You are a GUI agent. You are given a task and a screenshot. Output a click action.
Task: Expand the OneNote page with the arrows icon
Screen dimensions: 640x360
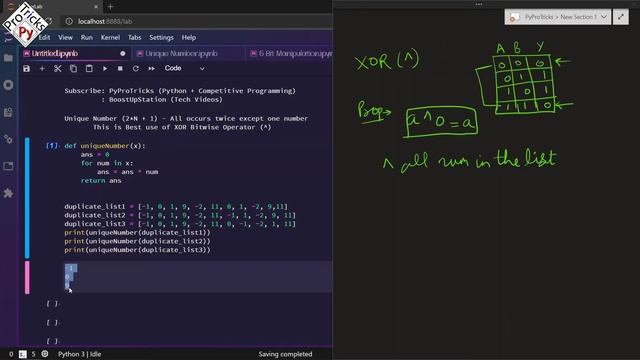[621, 17]
